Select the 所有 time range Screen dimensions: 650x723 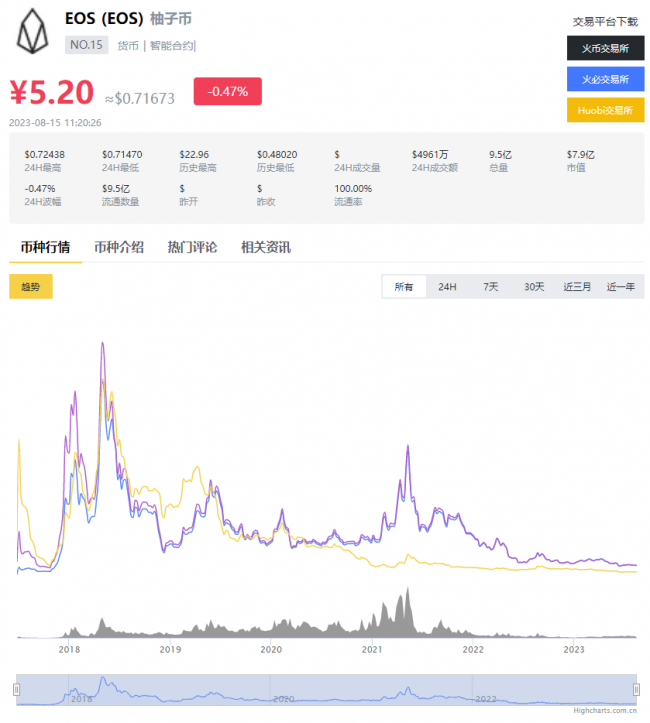[404, 287]
